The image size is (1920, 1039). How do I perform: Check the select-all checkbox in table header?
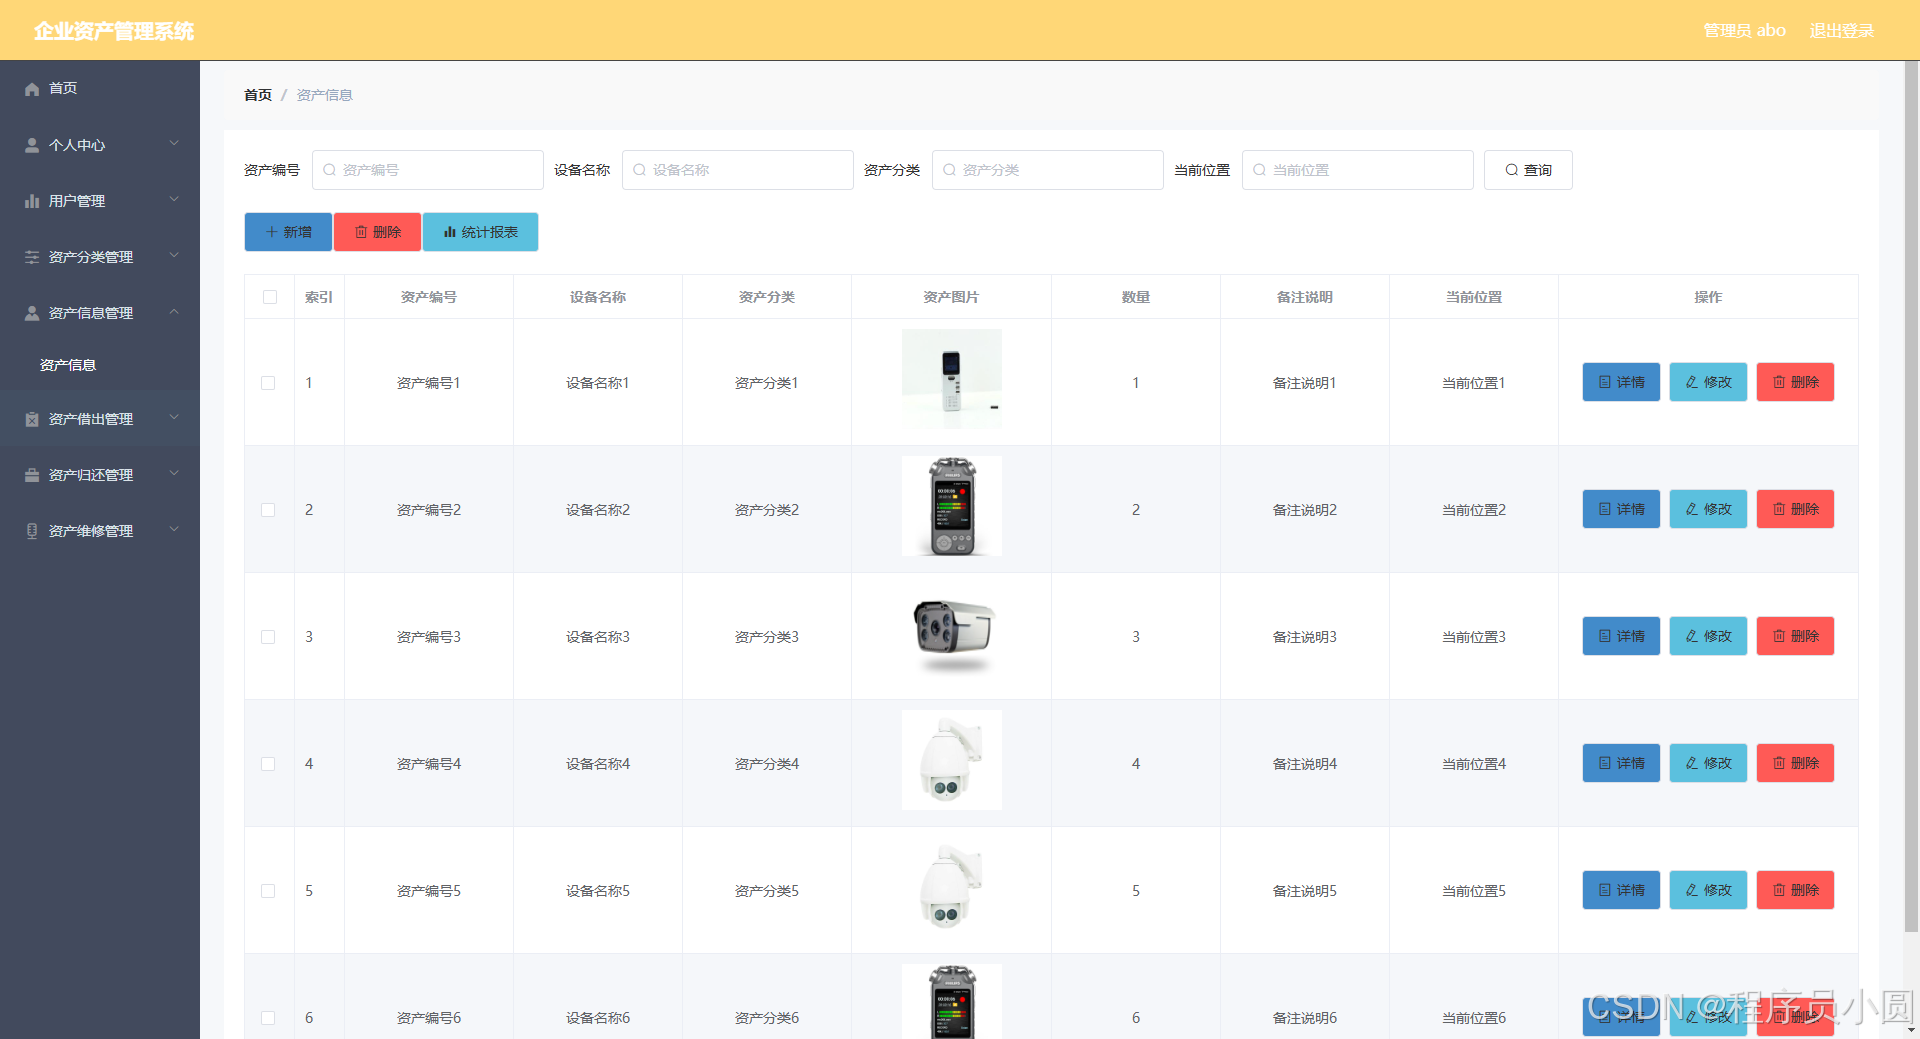(x=268, y=297)
